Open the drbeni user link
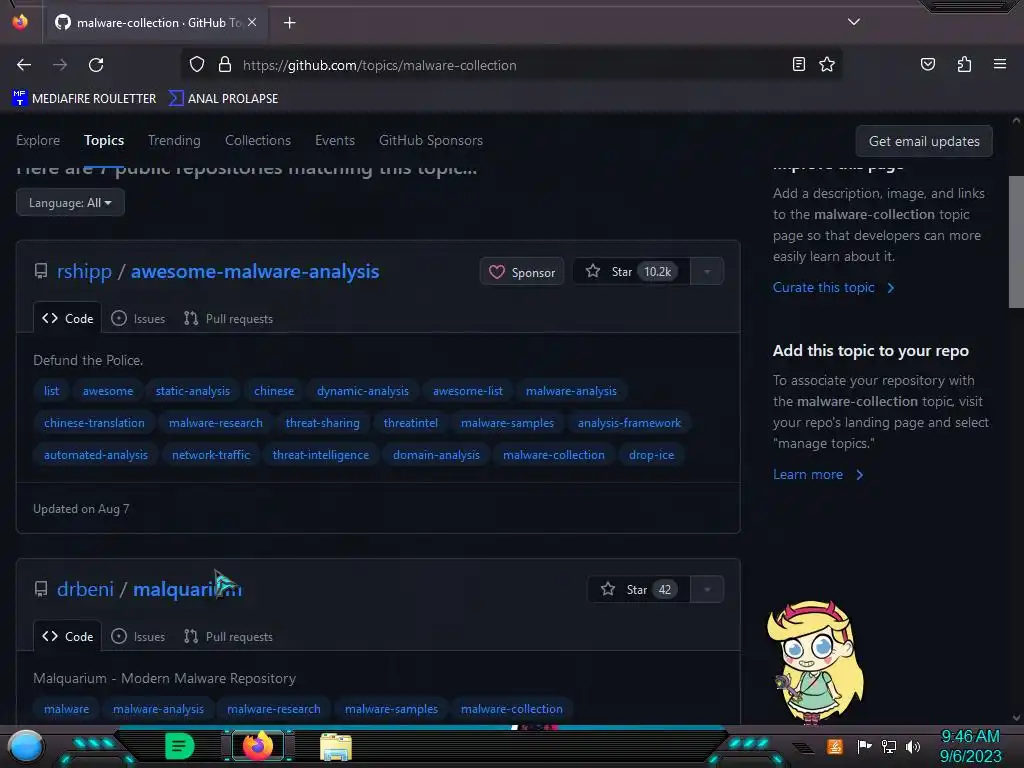This screenshot has height=768, width=1024. (x=86, y=589)
